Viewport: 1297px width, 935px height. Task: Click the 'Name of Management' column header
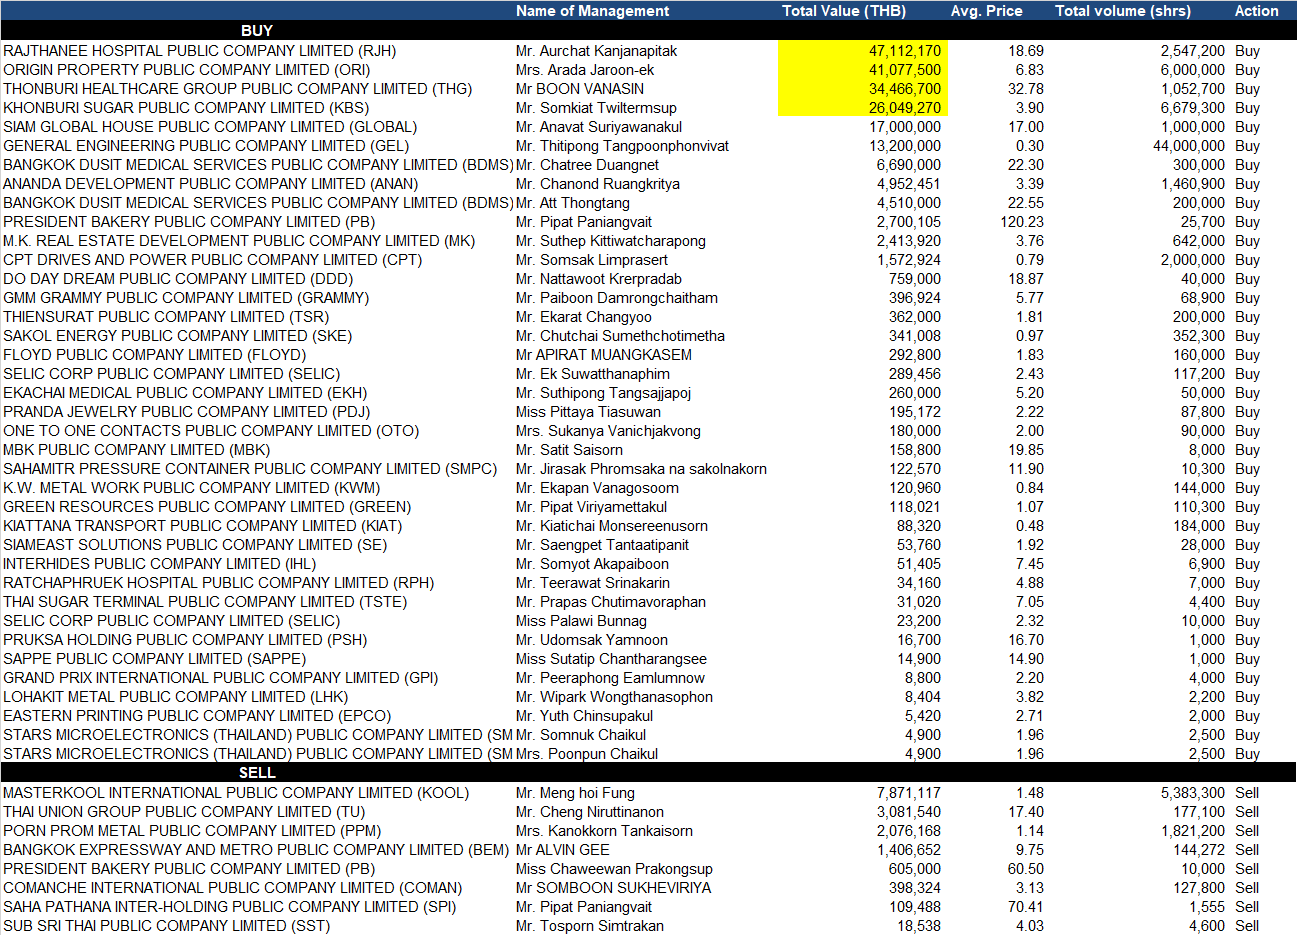click(592, 11)
